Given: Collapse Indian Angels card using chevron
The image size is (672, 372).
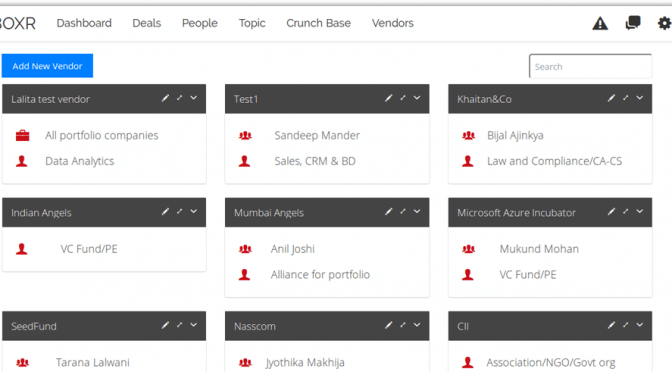Looking at the screenshot, I should pos(194,212).
